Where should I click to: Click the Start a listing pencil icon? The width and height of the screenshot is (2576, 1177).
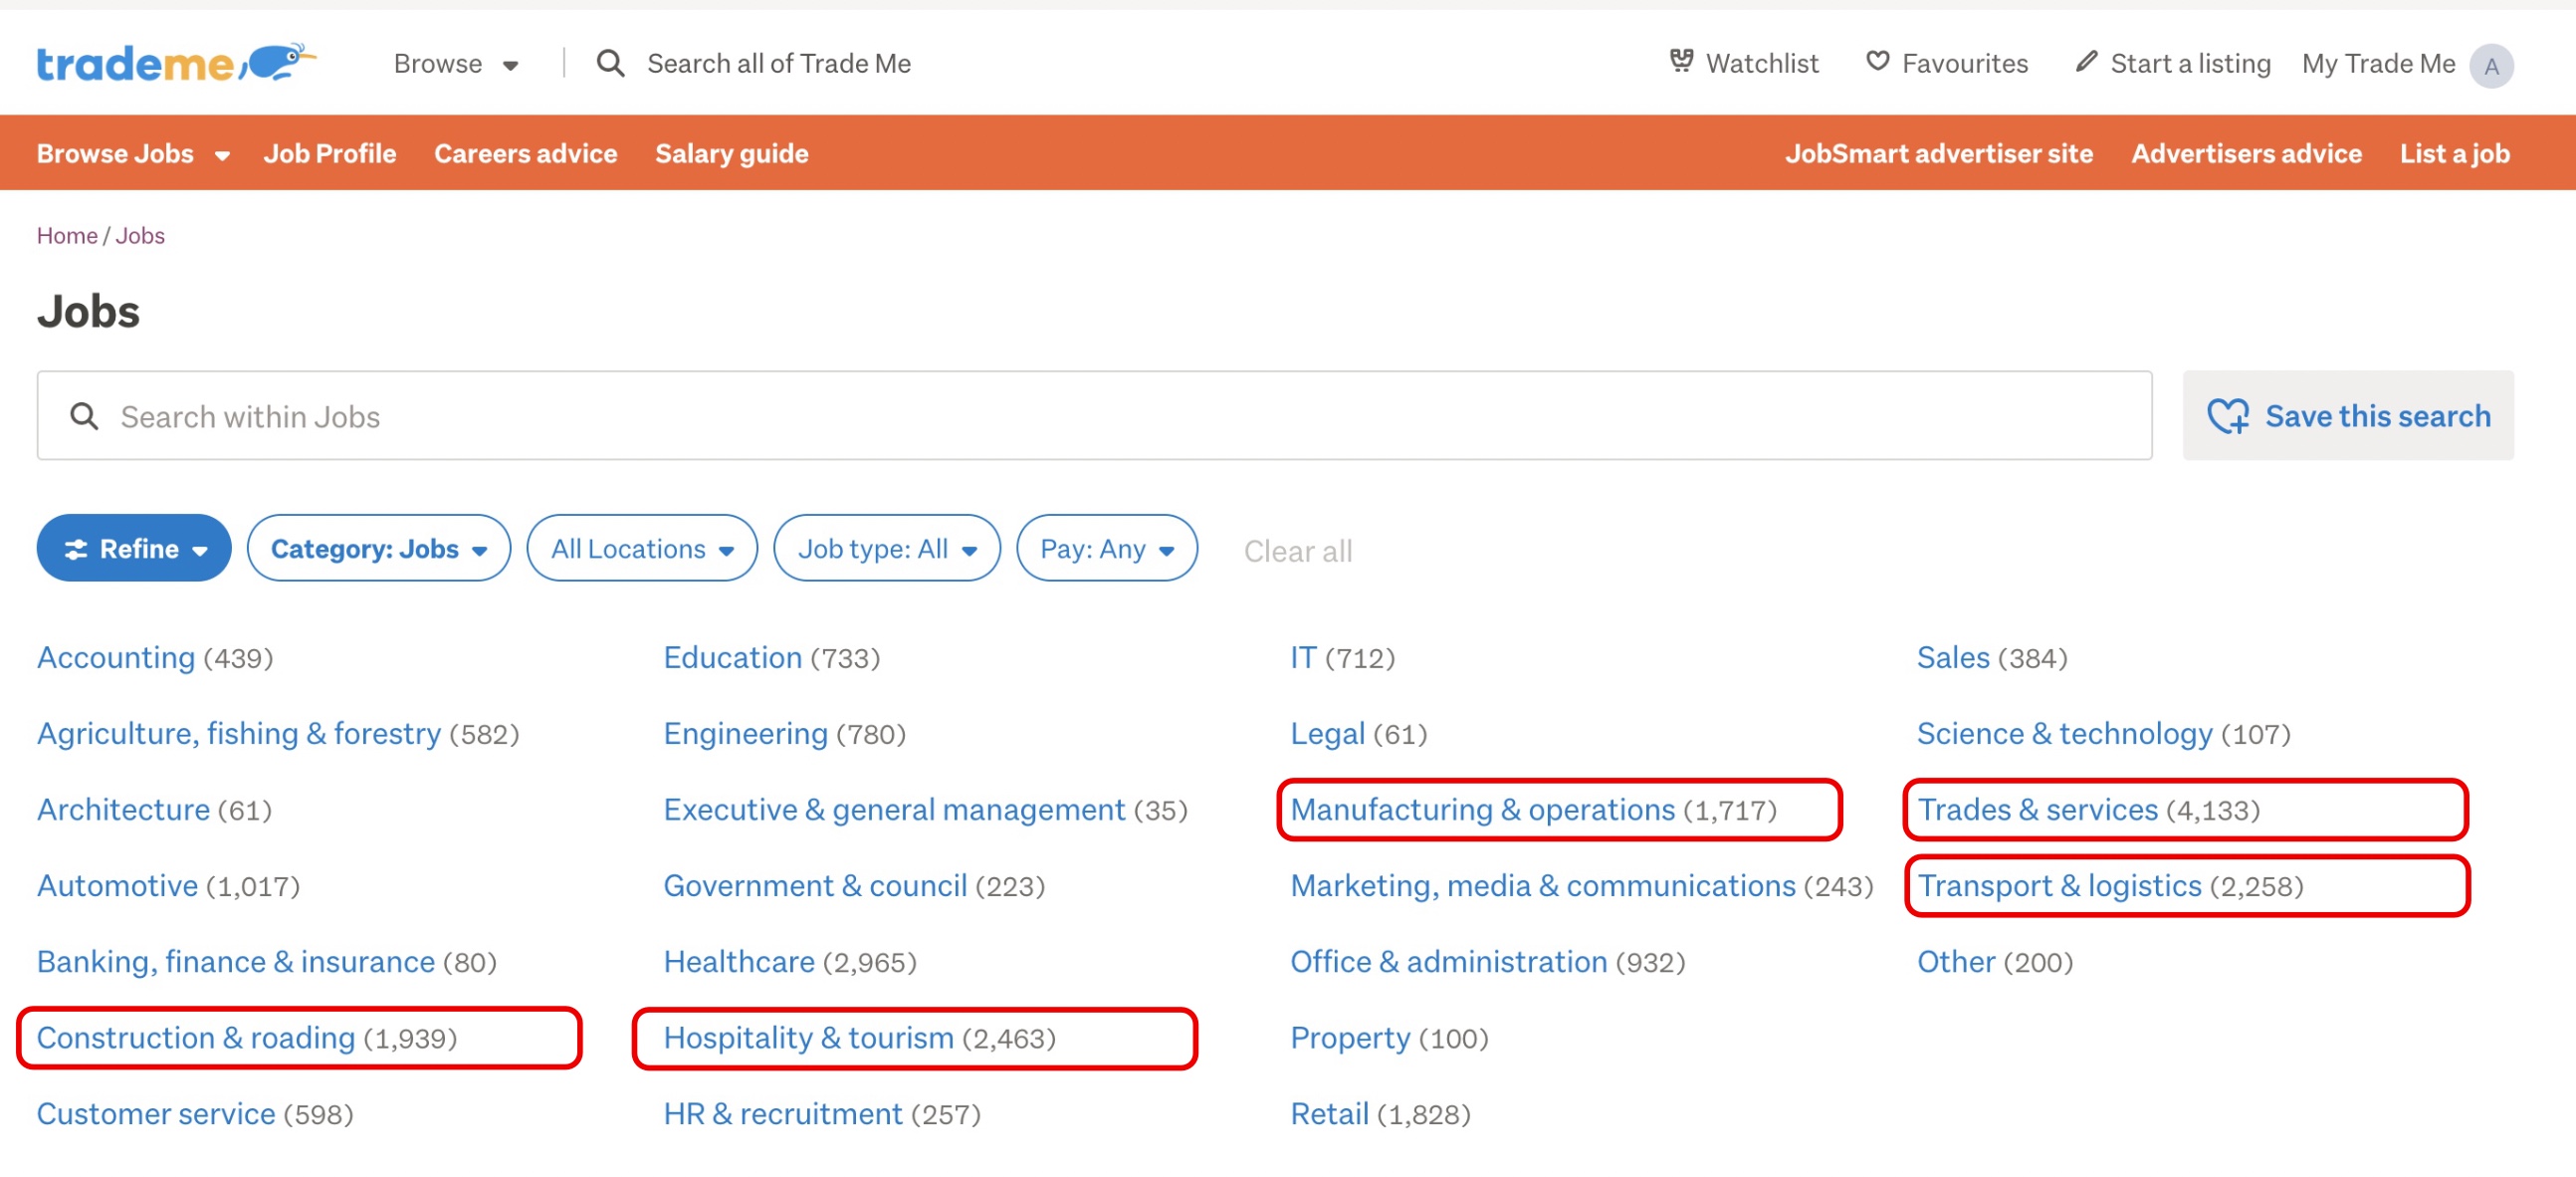pos(2085,62)
